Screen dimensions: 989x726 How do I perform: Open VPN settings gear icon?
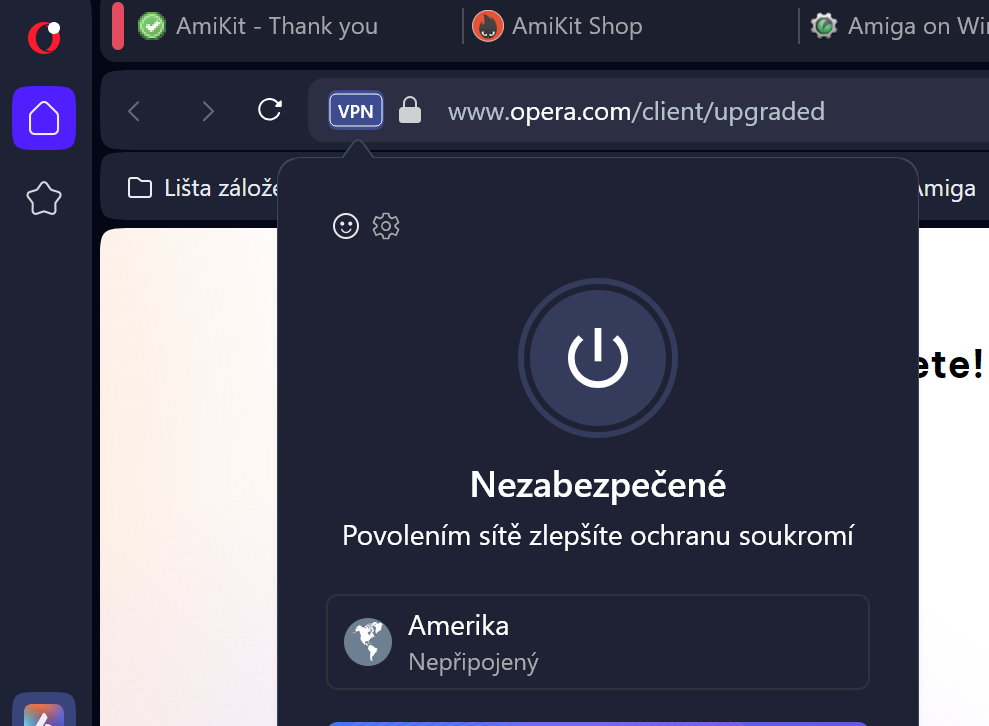click(386, 226)
